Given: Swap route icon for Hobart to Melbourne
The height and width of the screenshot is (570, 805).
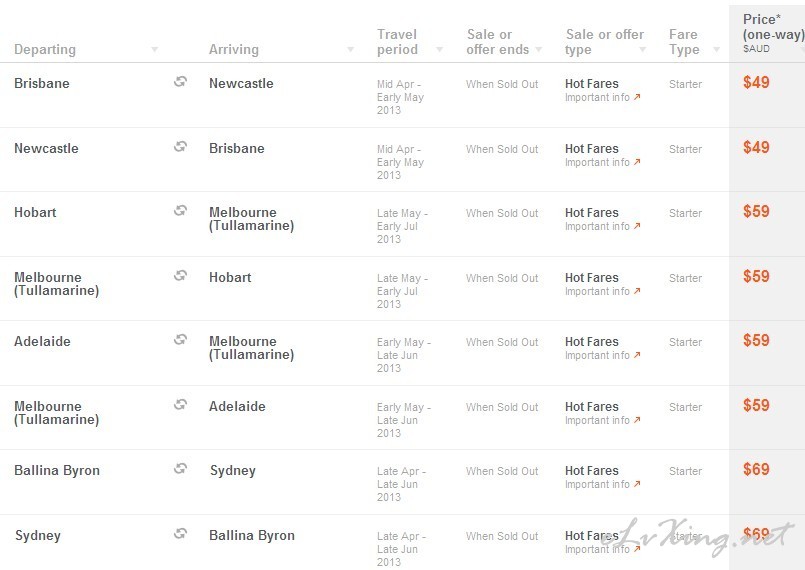Looking at the screenshot, I should pyautogui.click(x=180, y=210).
